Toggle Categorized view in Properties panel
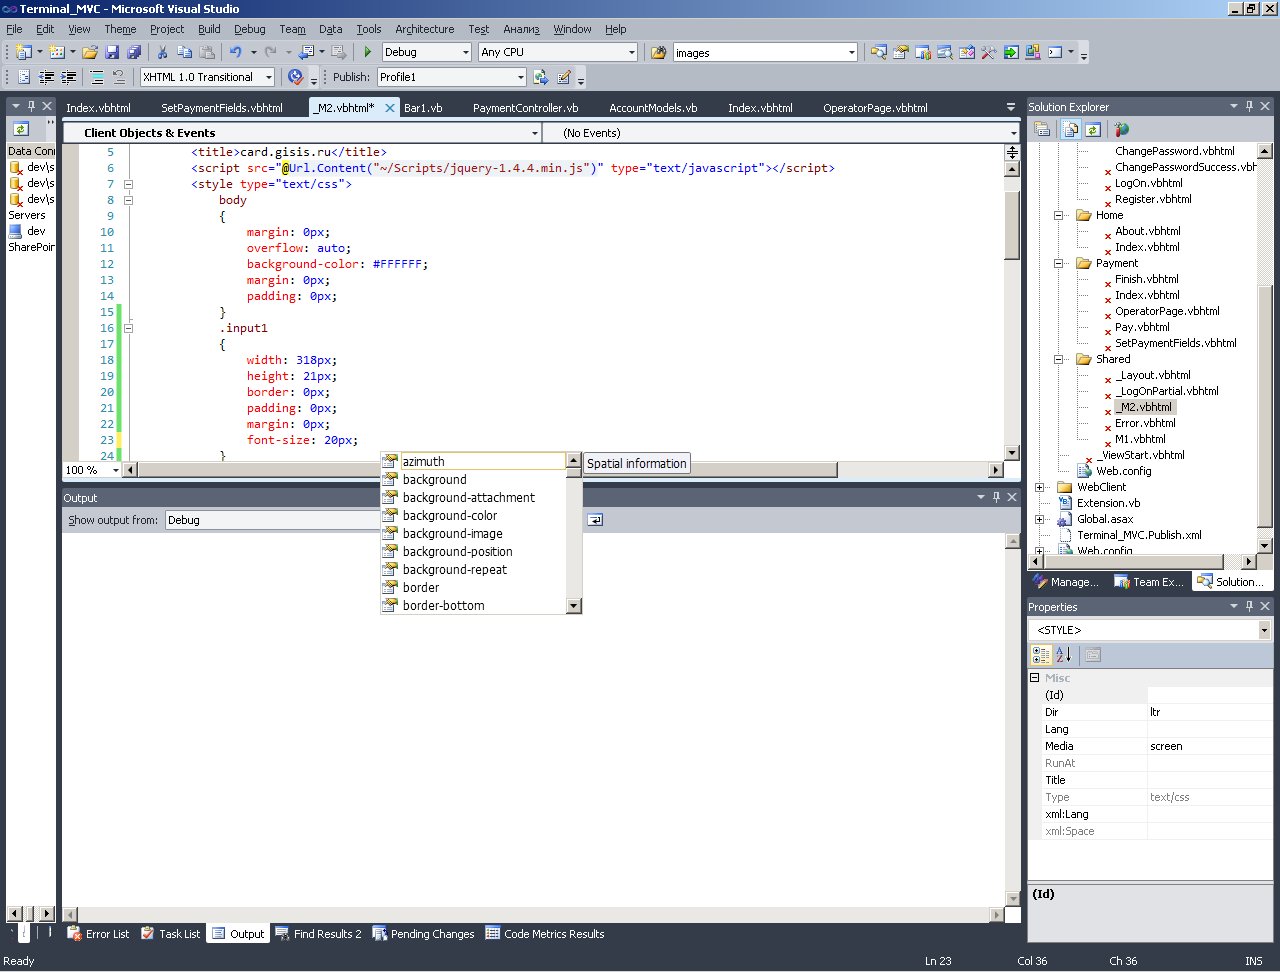This screenshot has width=1280, height=972. [x=1041, y=655]
